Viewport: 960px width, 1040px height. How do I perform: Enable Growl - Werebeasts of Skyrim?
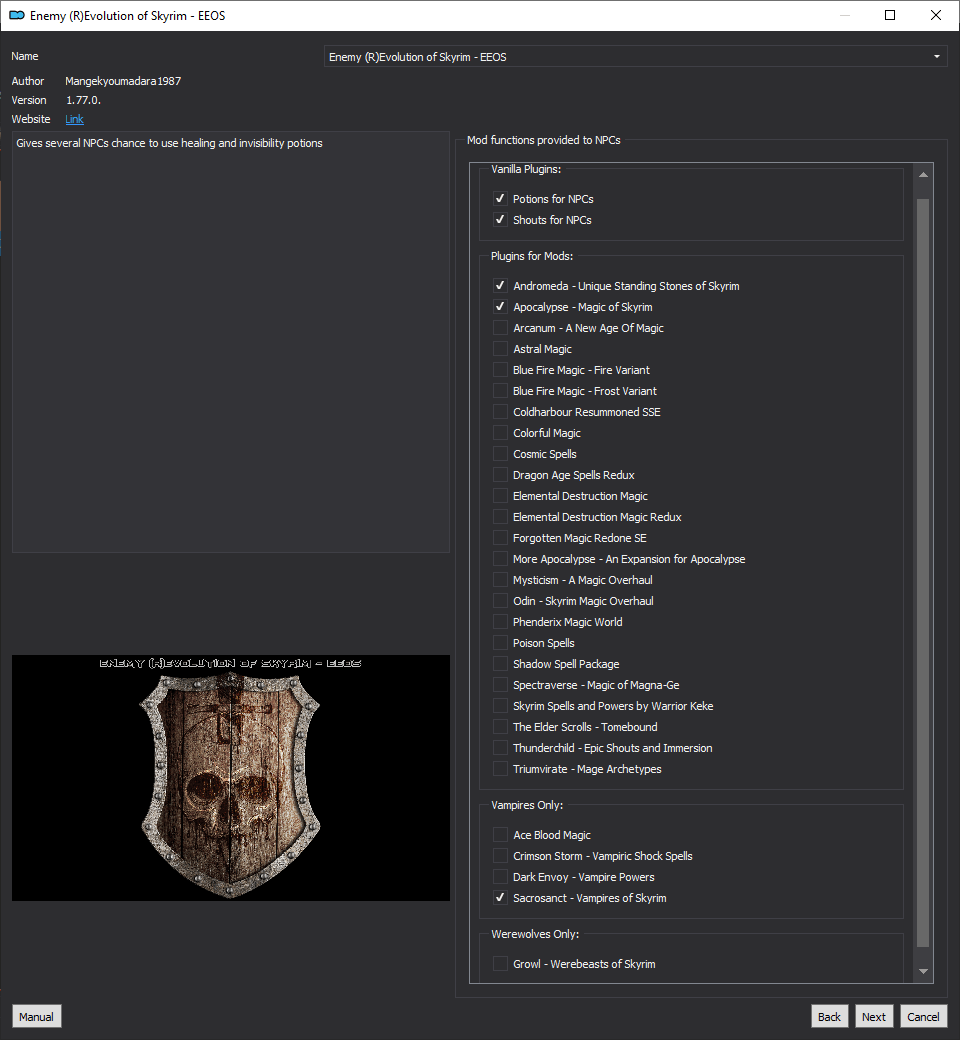tap(500, 964)
